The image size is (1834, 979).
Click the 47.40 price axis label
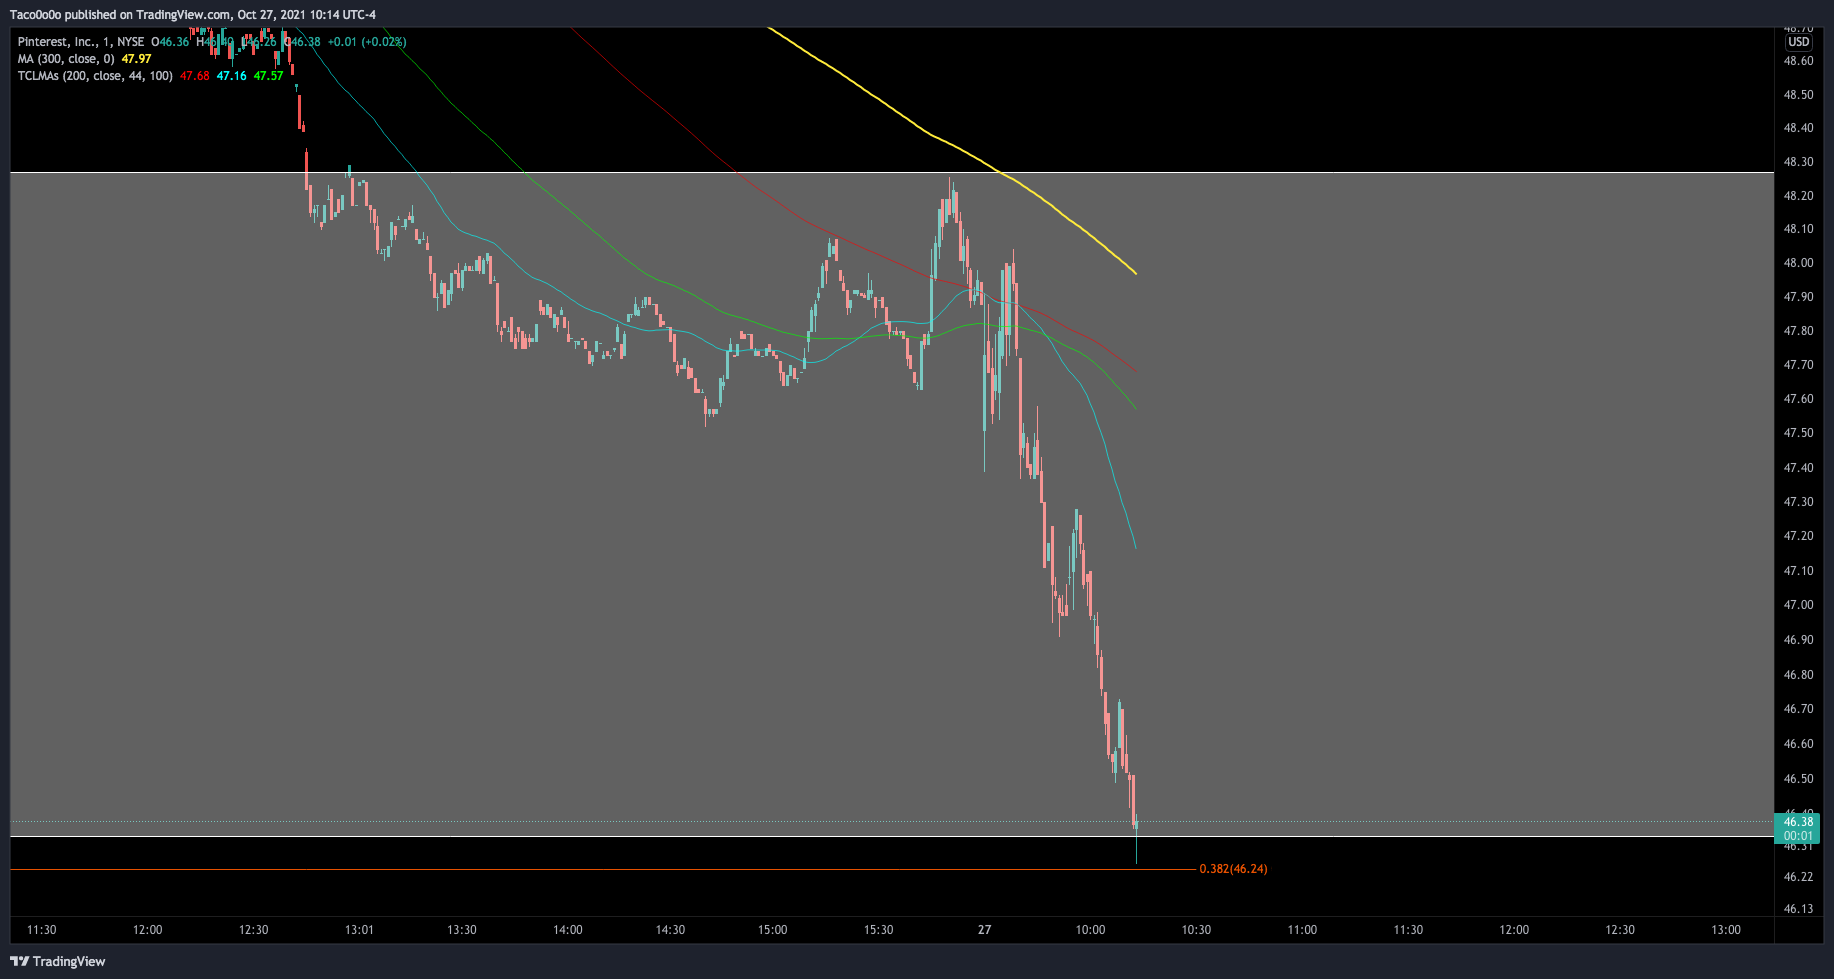(1798, 468)
